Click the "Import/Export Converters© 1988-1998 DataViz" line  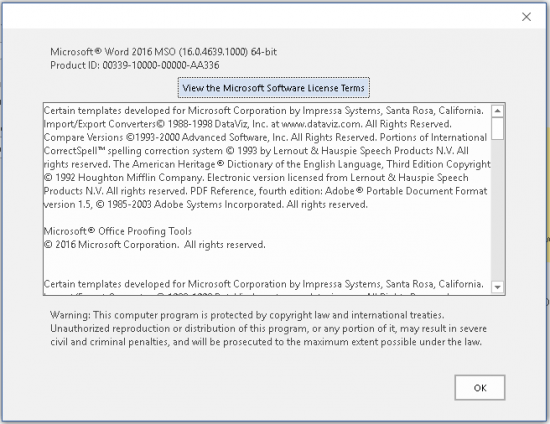pos(248,124)
